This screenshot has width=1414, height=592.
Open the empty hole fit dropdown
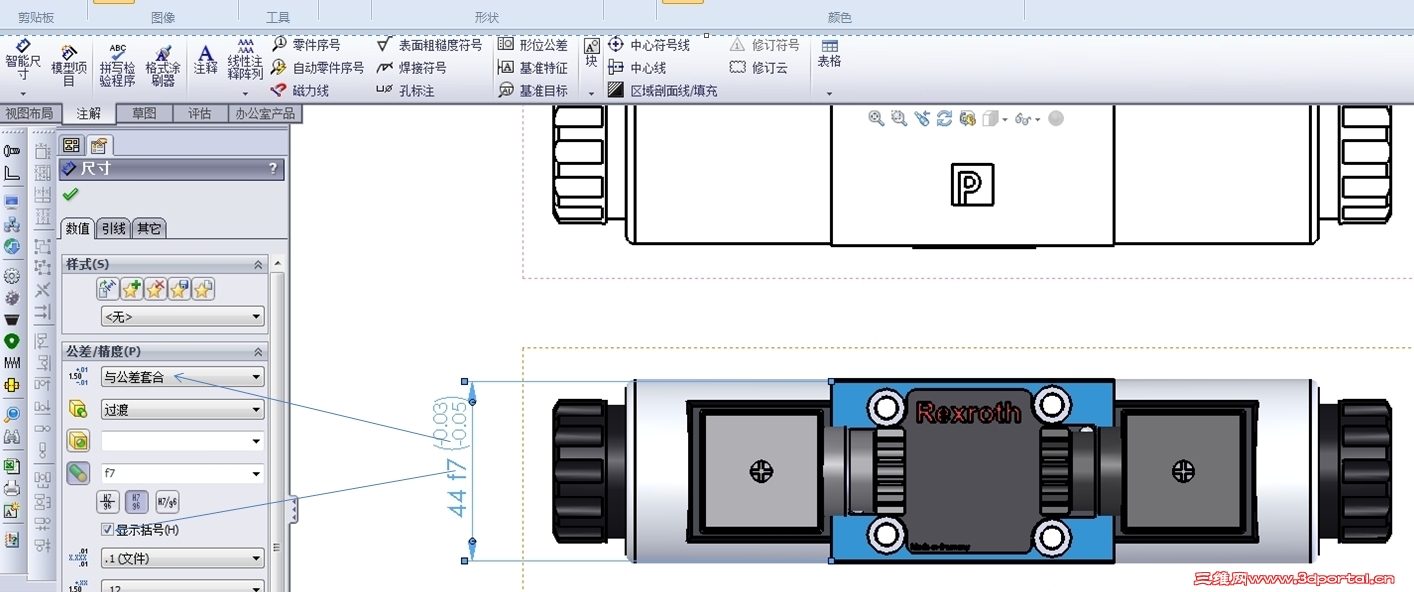tap(182, 441)
